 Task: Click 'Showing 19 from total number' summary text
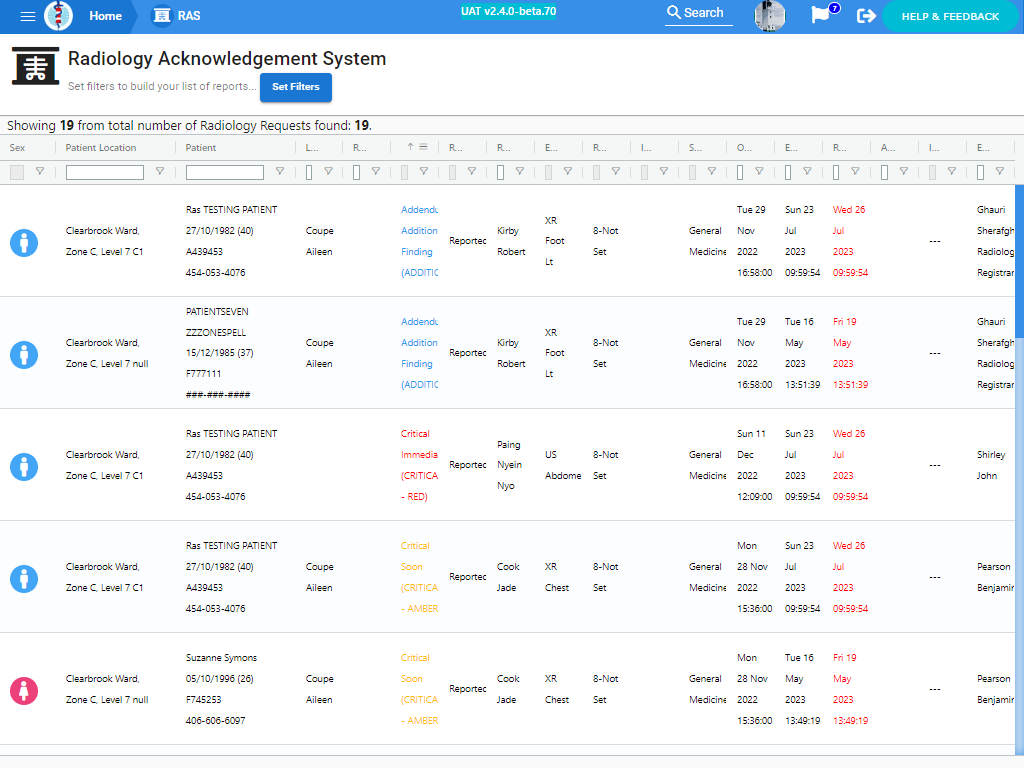189,125
